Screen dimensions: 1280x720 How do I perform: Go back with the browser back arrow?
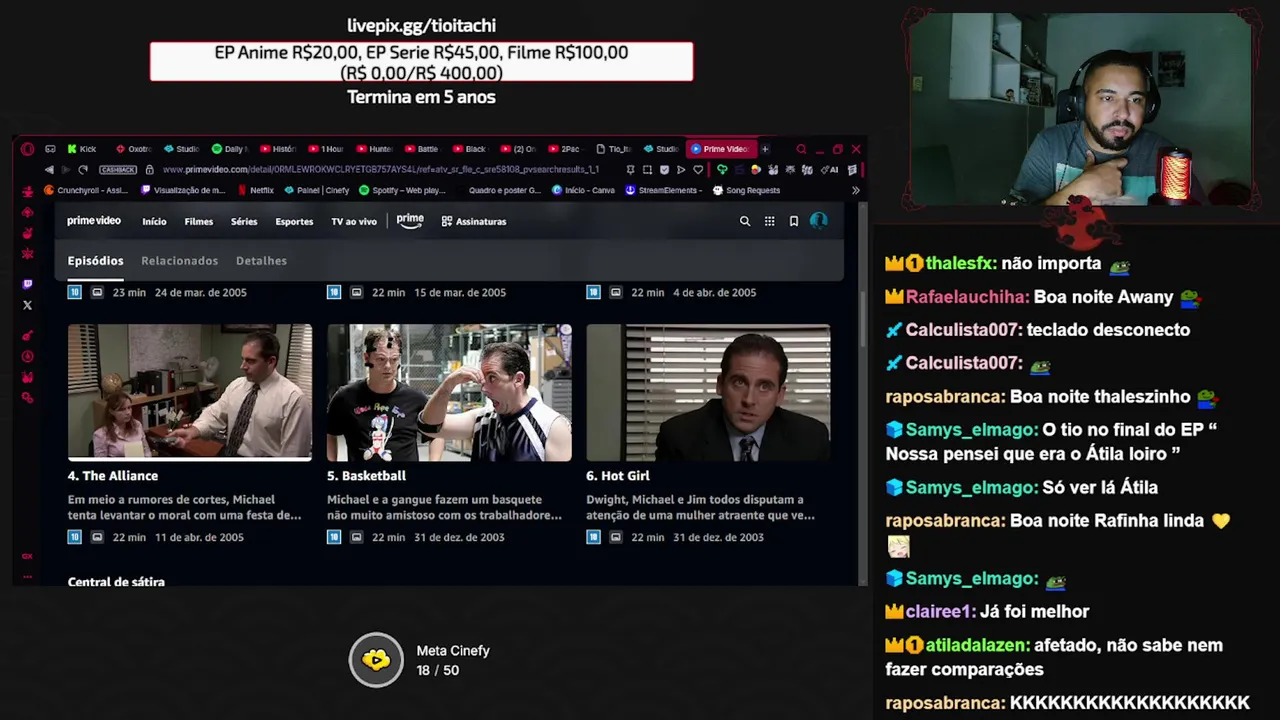[49, 170]
